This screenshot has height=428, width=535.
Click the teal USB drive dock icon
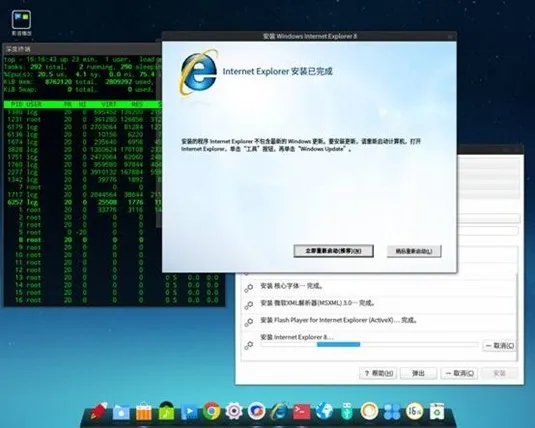click(x=347, y=411)
